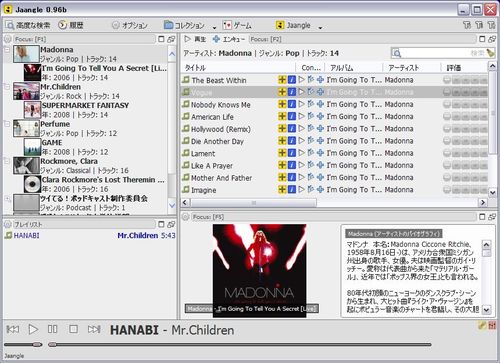Click the Madonna album cover in the info pane

(259, 270)
